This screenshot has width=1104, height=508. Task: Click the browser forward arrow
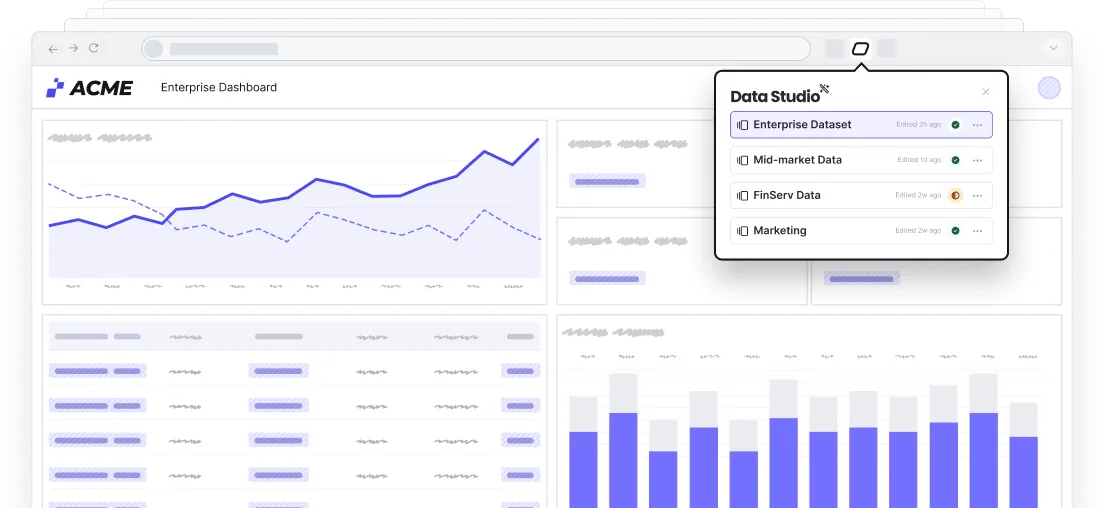[73, 49]
